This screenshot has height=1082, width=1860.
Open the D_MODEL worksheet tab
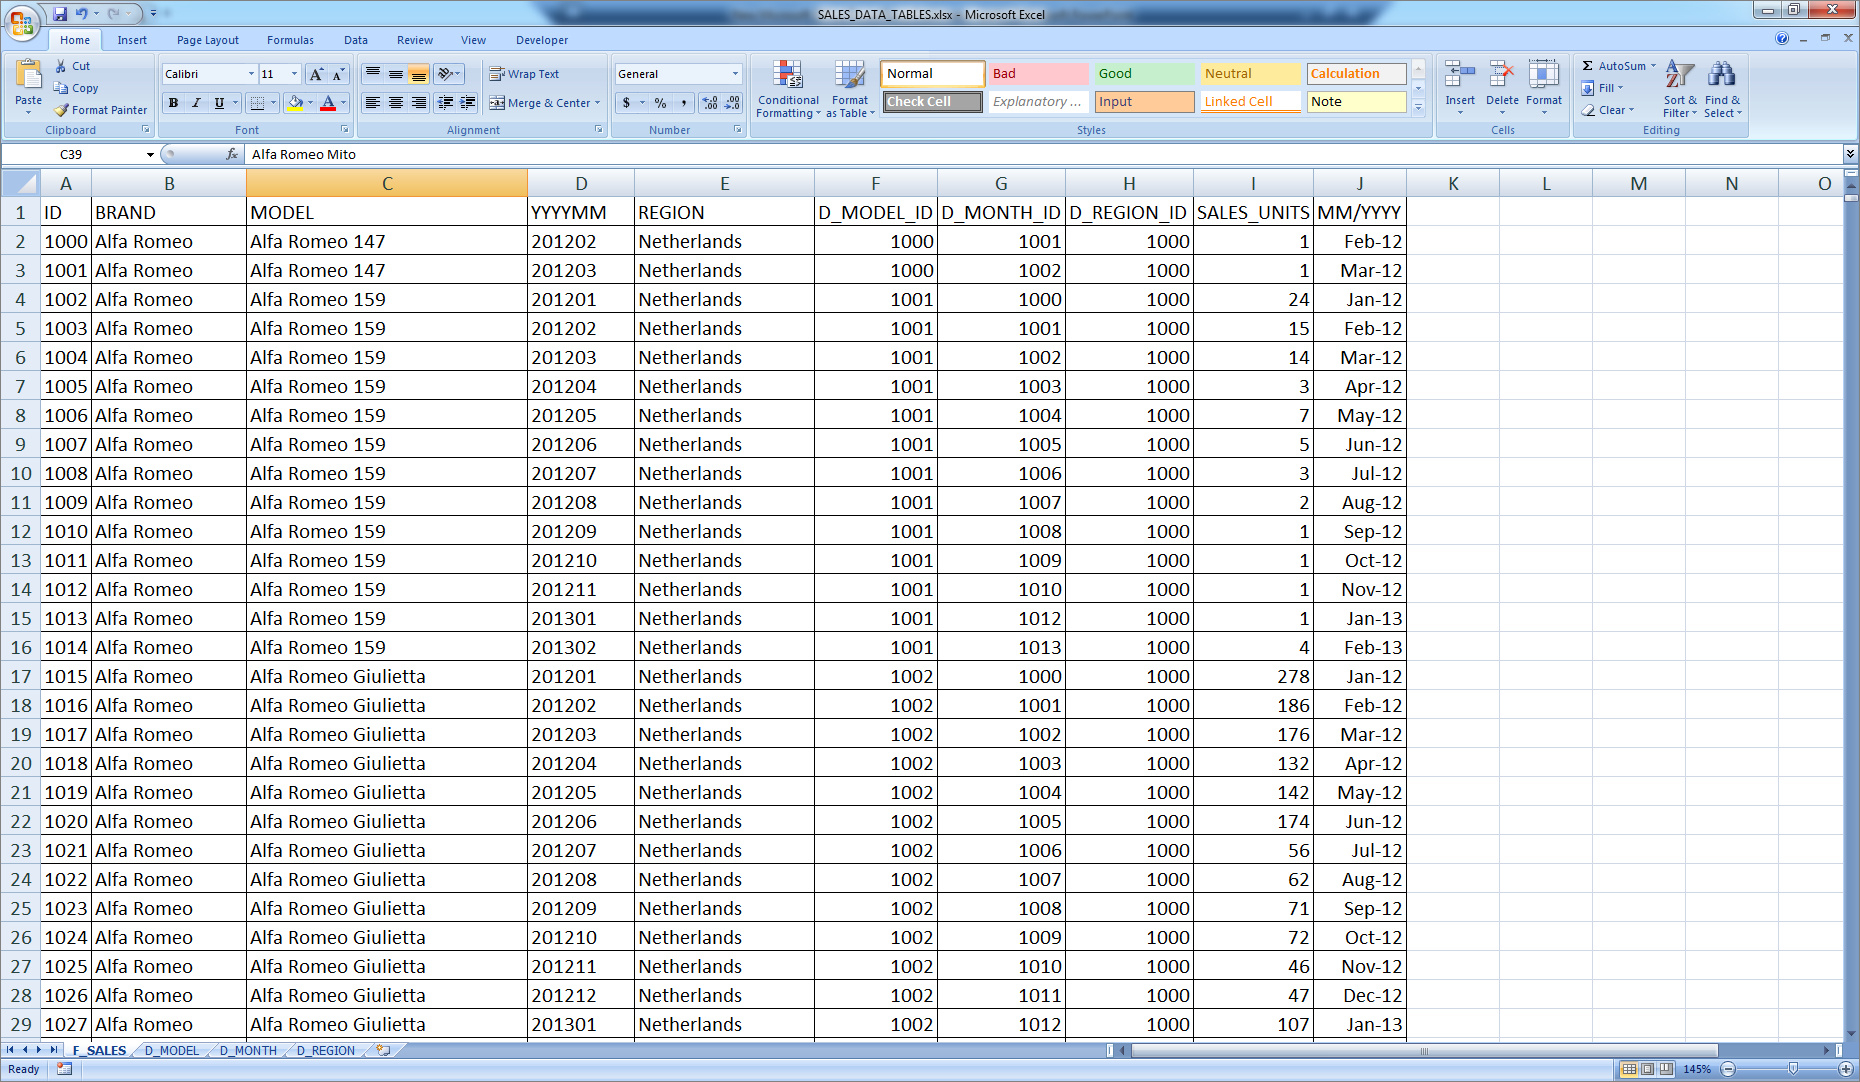tap(171, 1051)
